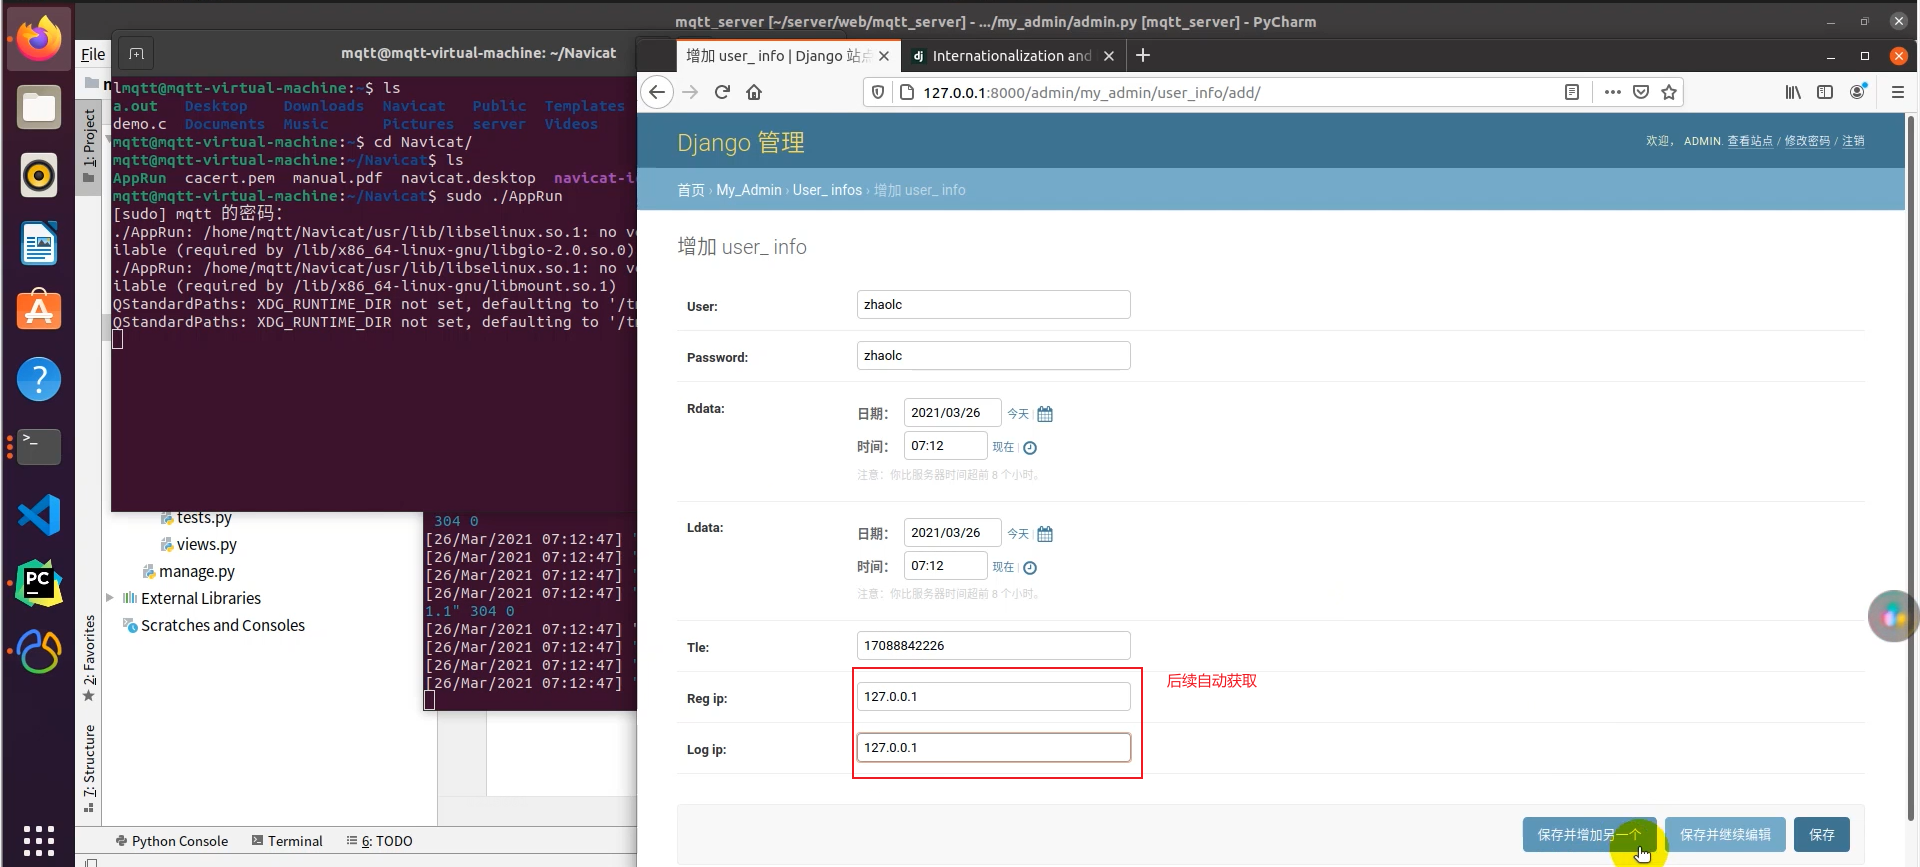Open Ubuntu Software dock icon

pos(39,311)
